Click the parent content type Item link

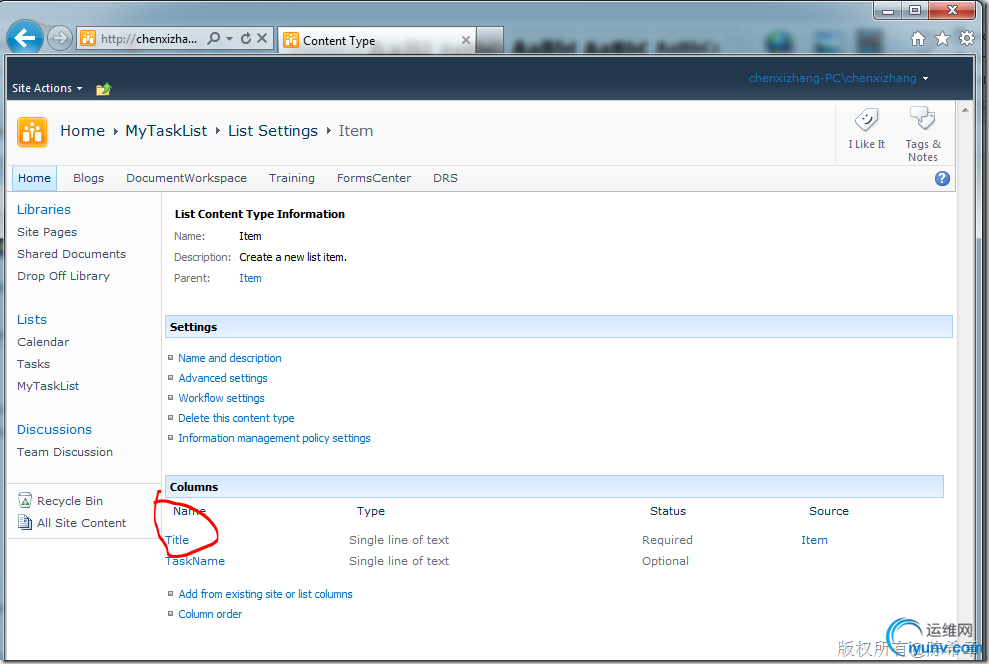point(250,278)
